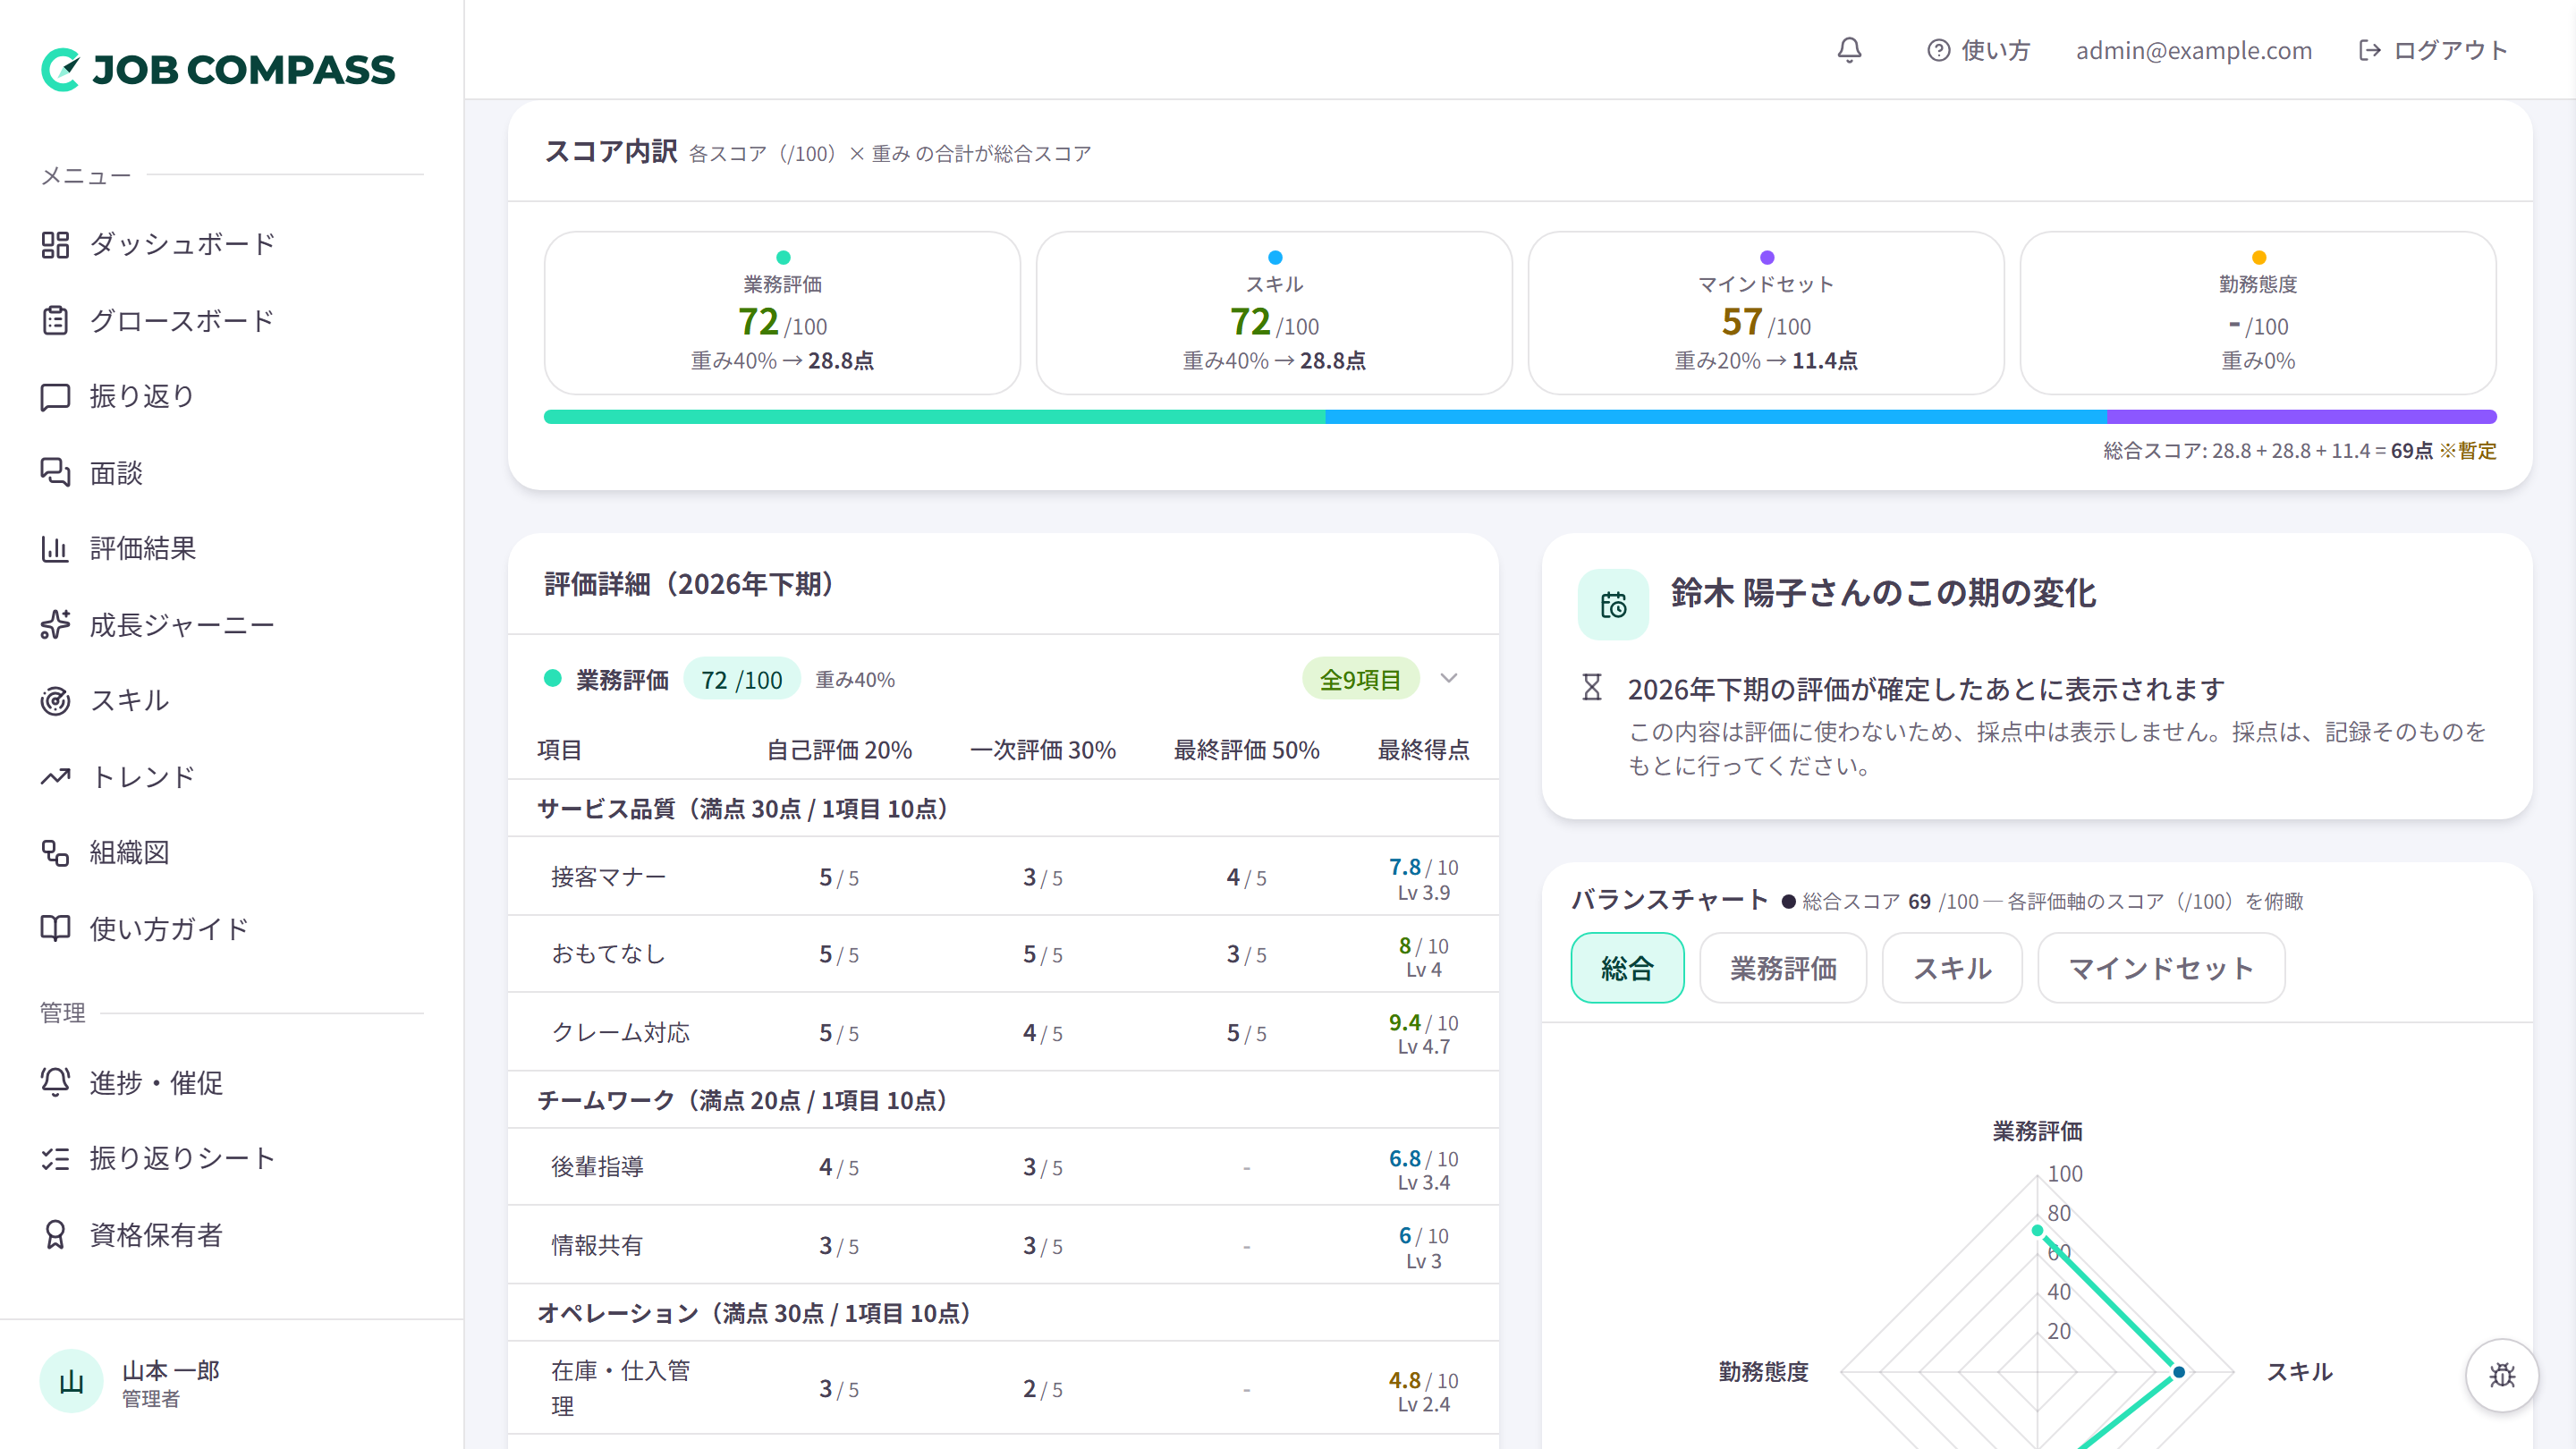This screenshot has height=1449, width=2576.
Task: Click the 全9項目 badge
Action: pyautogui.click(x=1360, y=680)
